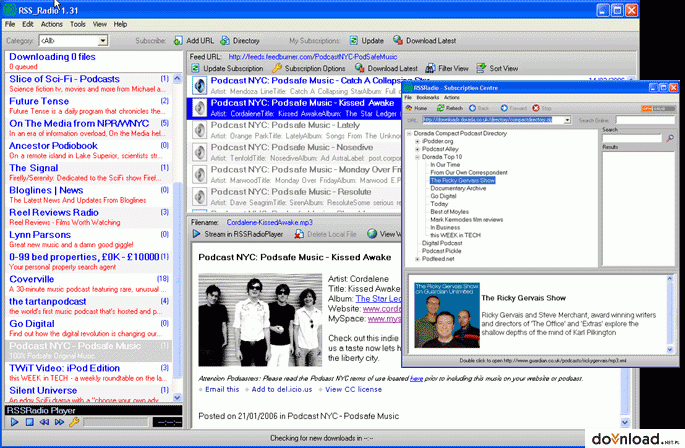Click speaker icon of Nosedive episode

tap(200, 153)
